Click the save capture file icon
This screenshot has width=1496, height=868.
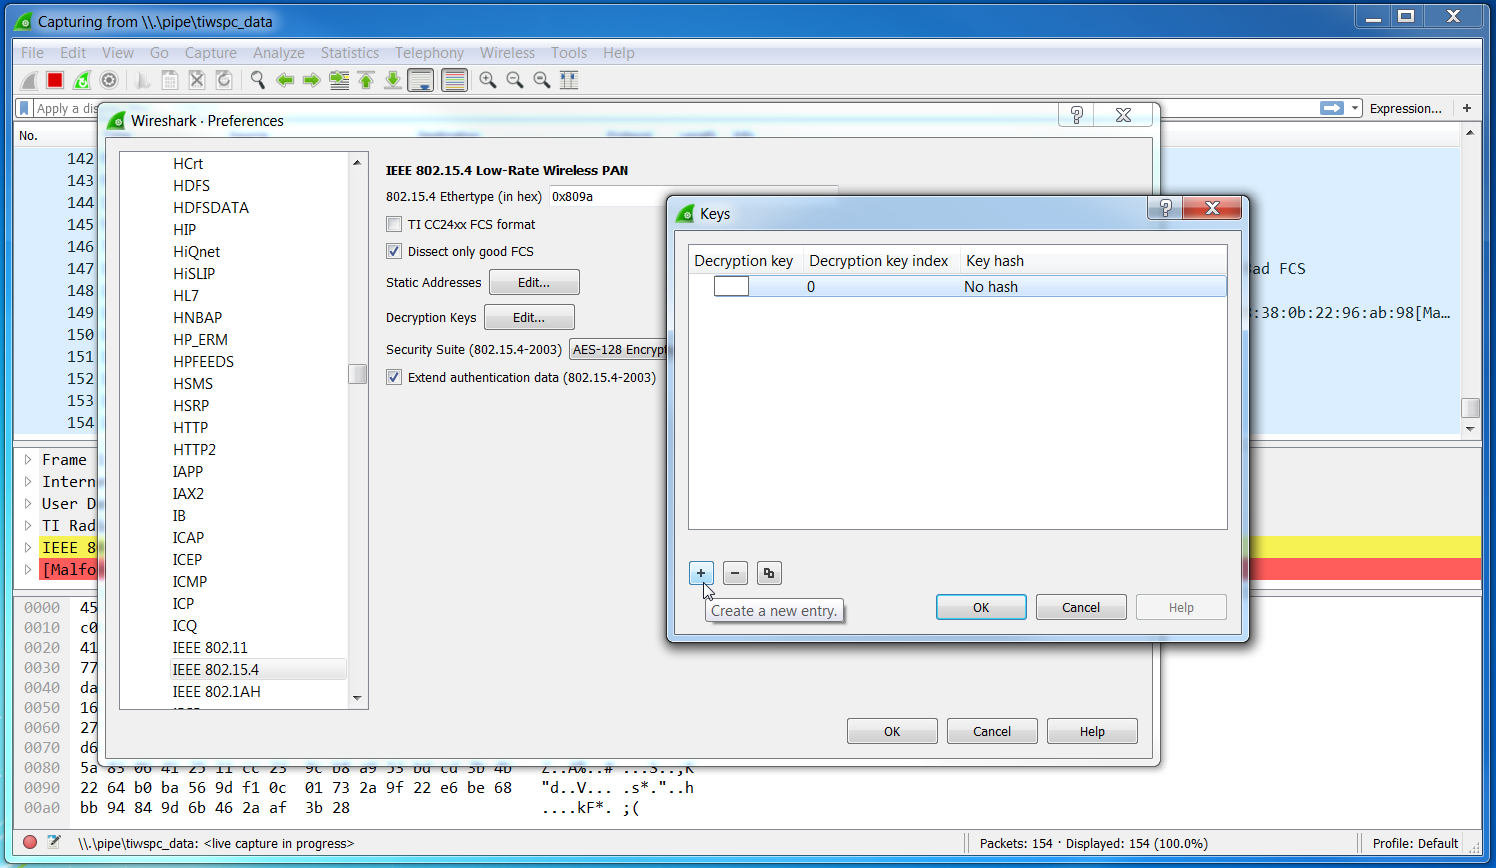pos(170,80)
